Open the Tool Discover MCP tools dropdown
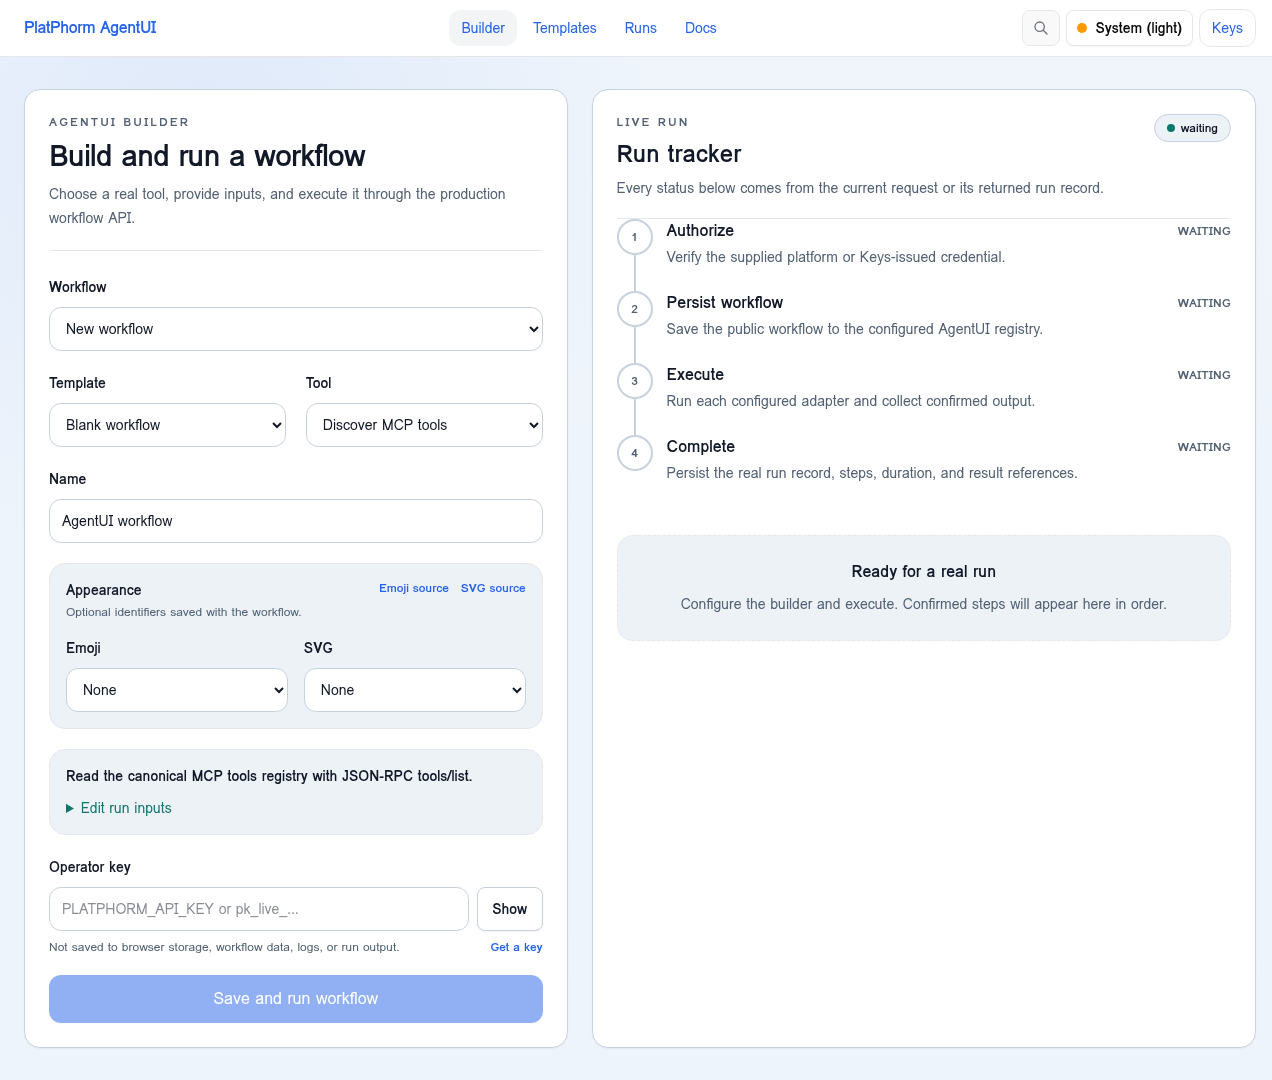This screenshot has height=1080, width=1272. tap(424, 425)
